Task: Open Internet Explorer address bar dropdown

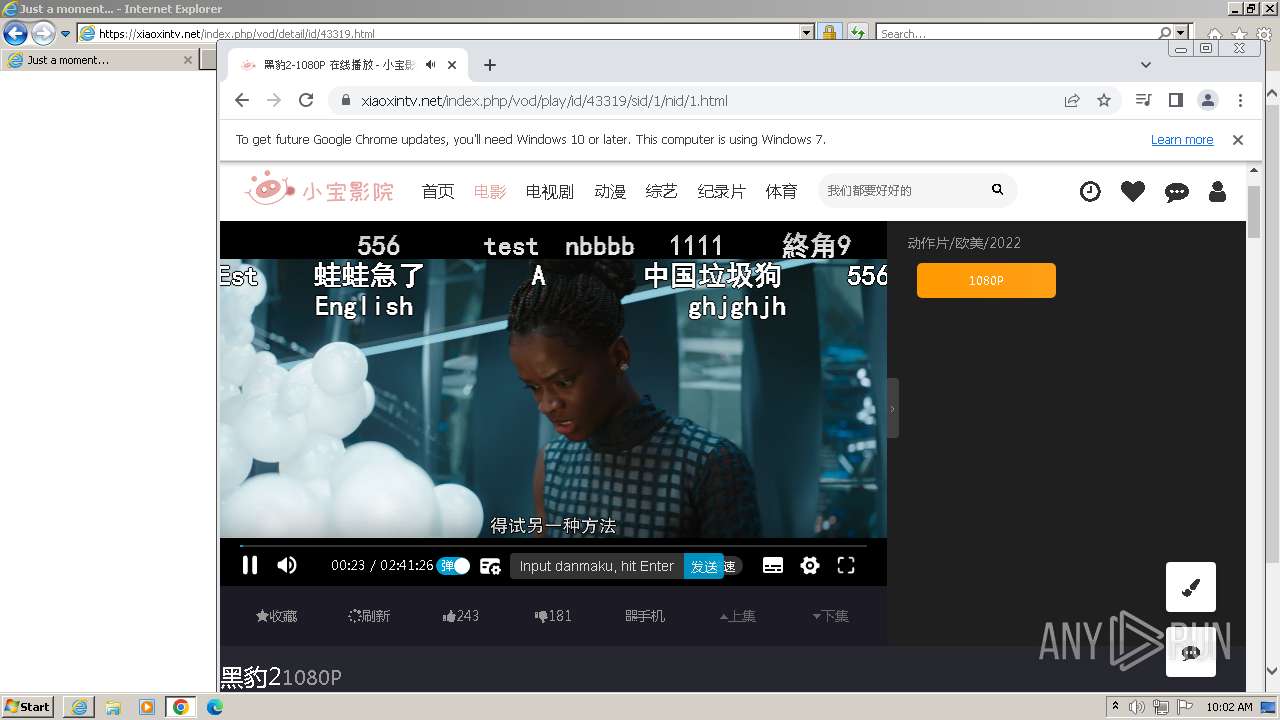Action: [807, 33]
